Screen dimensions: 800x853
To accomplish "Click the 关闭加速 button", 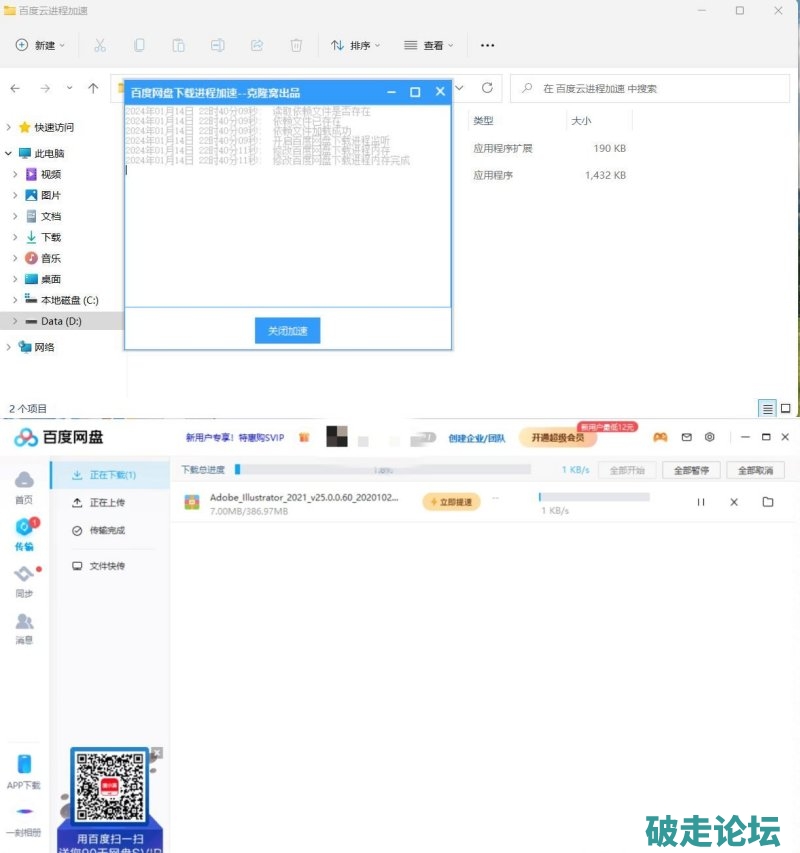I will [288, 331].
